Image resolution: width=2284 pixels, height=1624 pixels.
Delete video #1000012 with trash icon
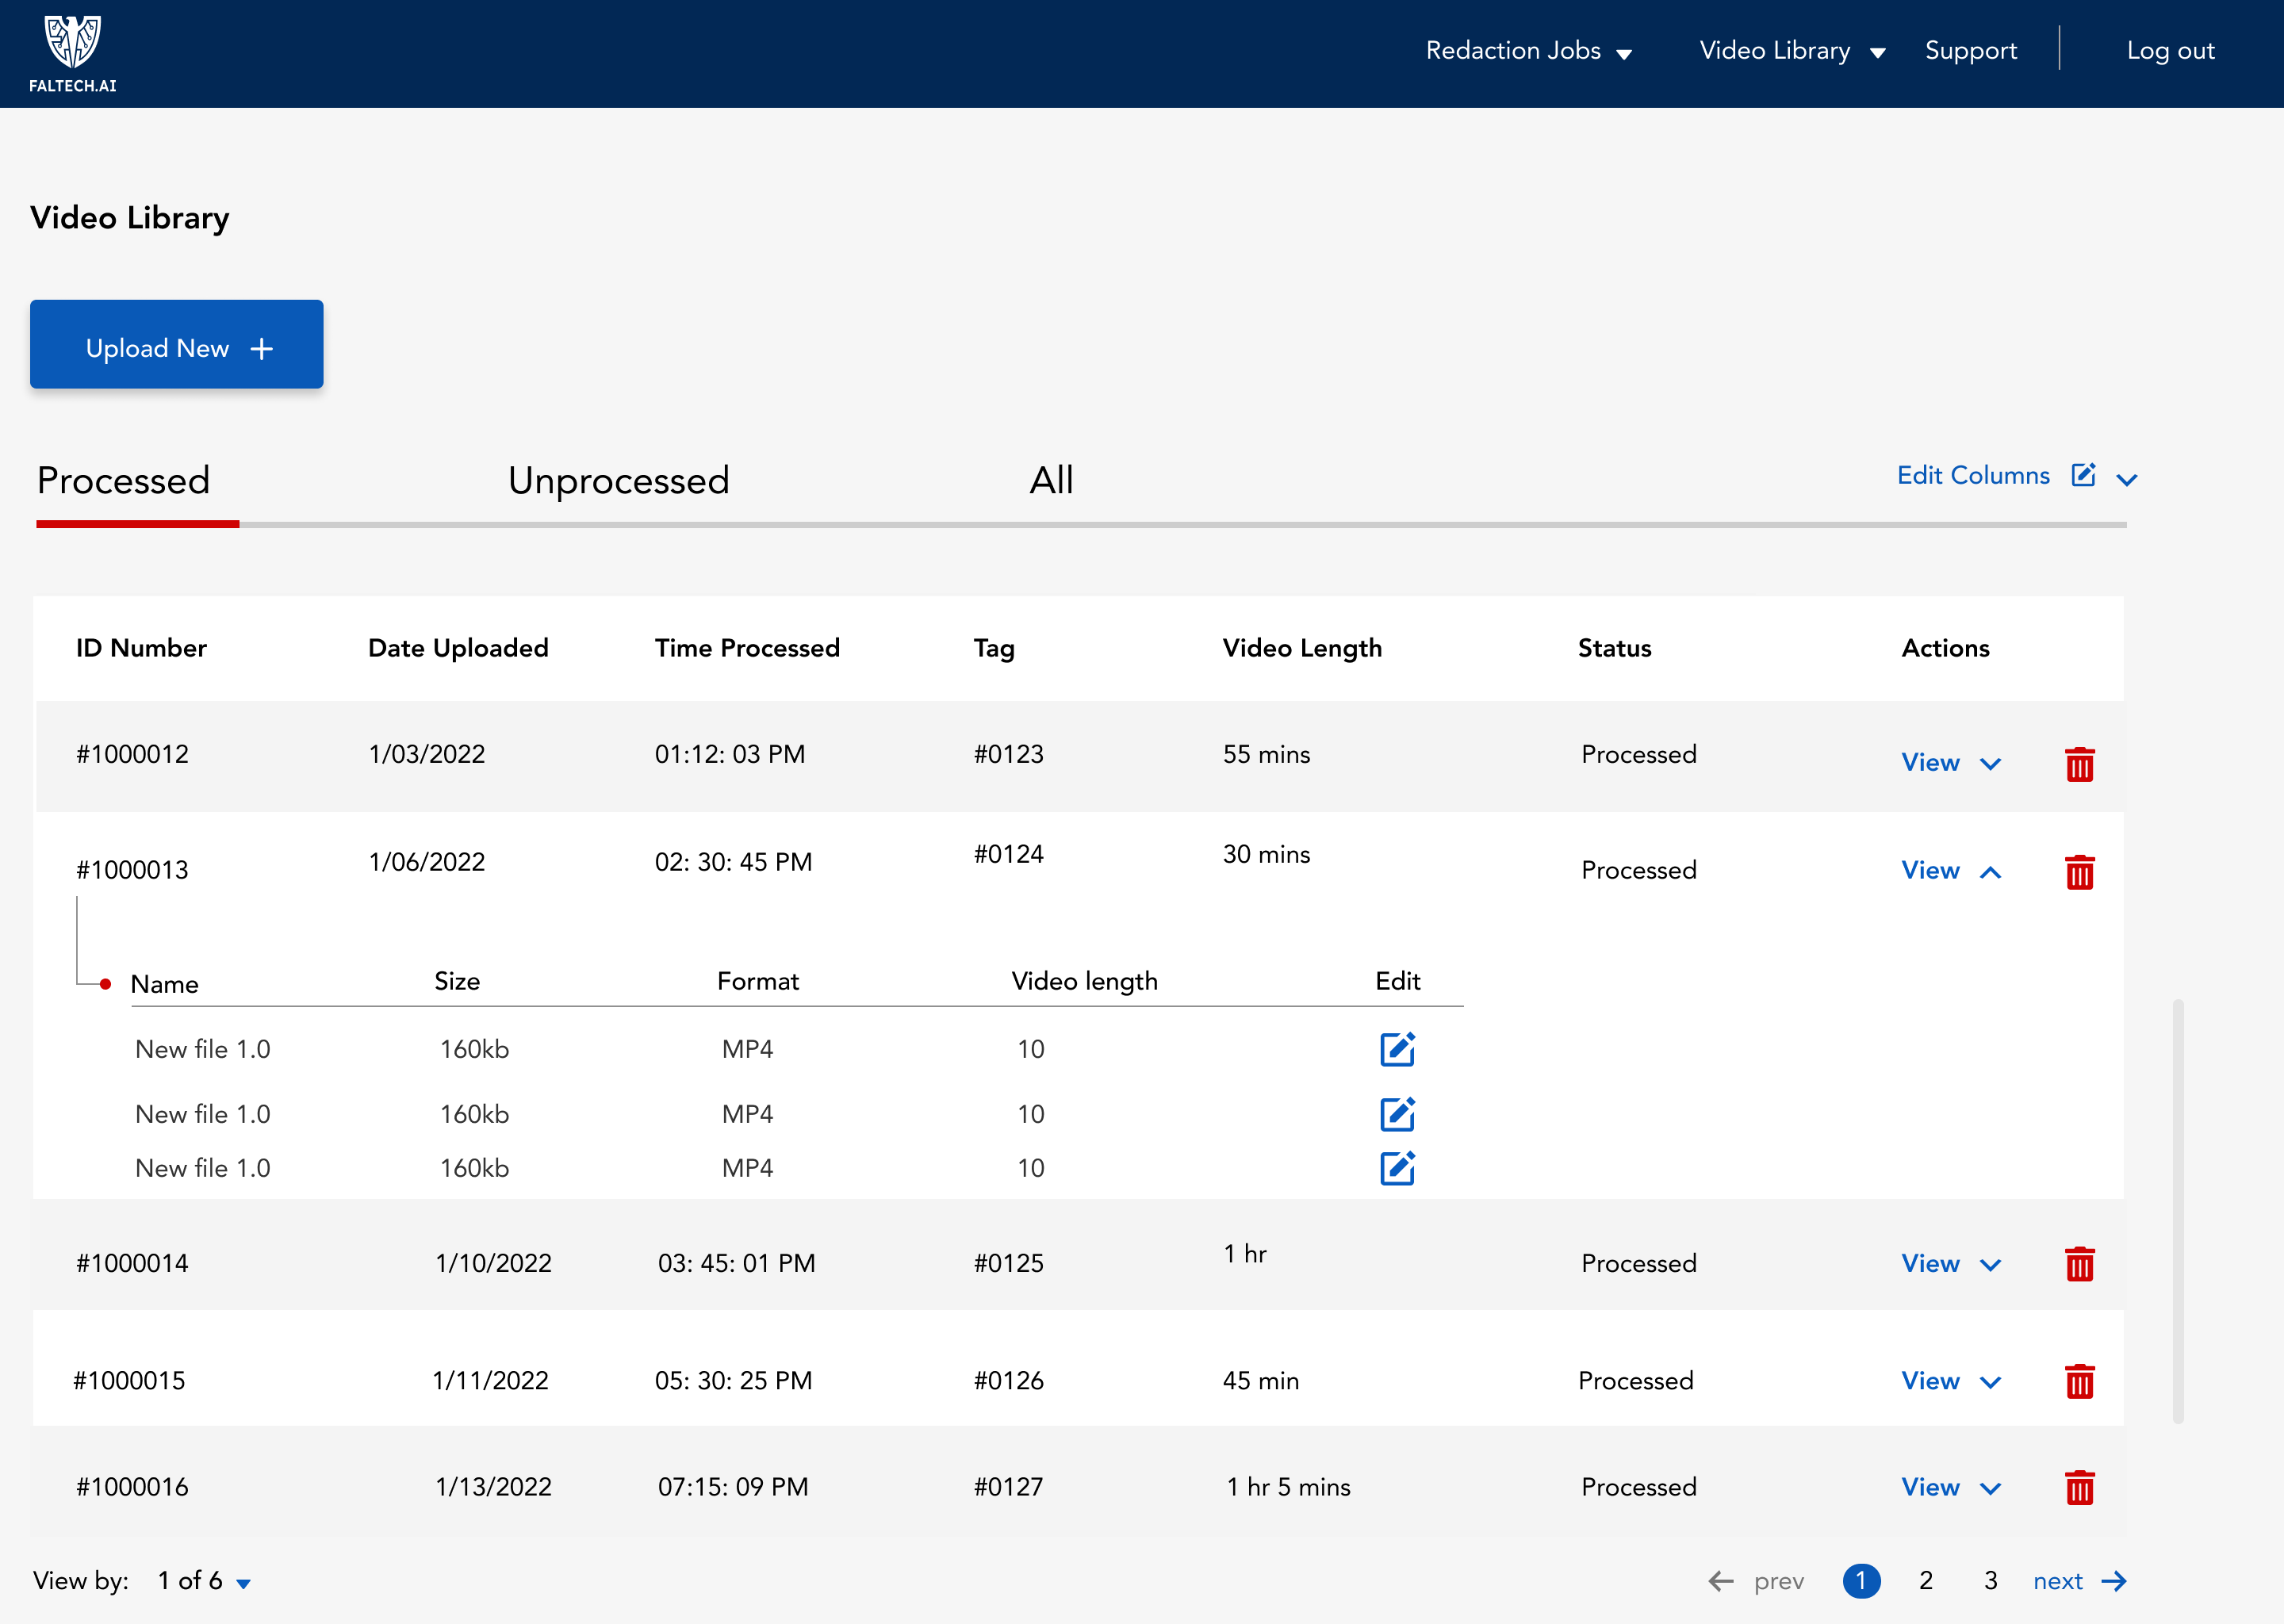point(2079,764)
